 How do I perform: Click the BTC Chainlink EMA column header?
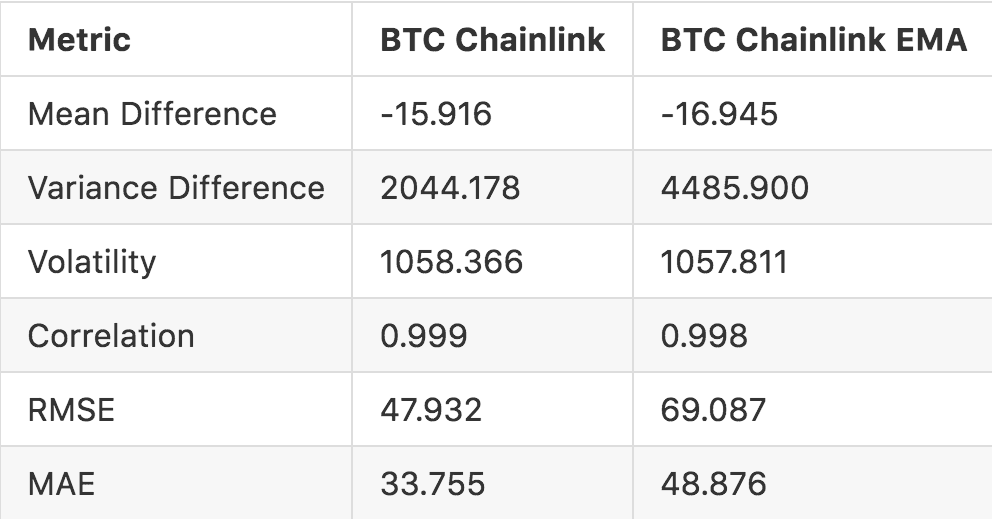[813, 40]
